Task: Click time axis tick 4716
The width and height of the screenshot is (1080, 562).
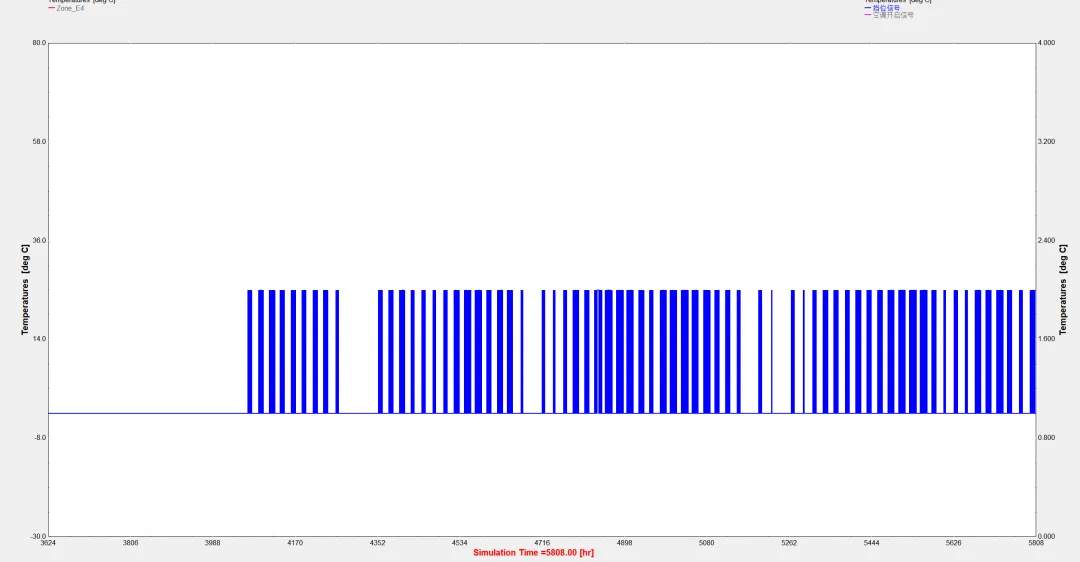Action: 542,543
